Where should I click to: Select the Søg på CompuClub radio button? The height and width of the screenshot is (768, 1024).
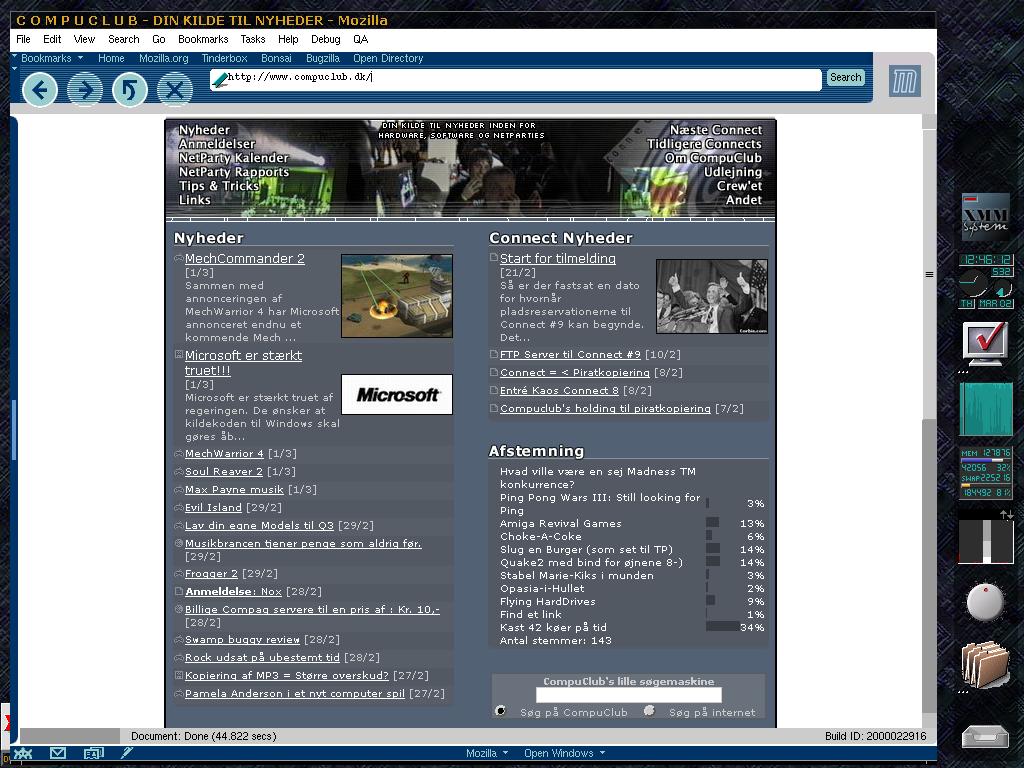(x=500, y=711)
